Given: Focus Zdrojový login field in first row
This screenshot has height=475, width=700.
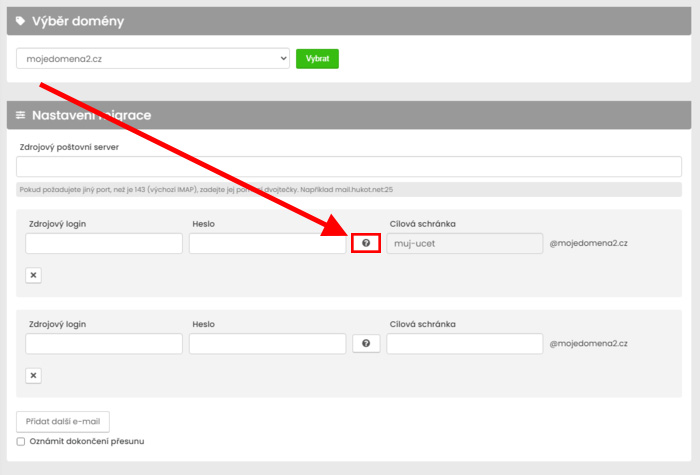Looking at the screenshot, I should pos(104,243).
